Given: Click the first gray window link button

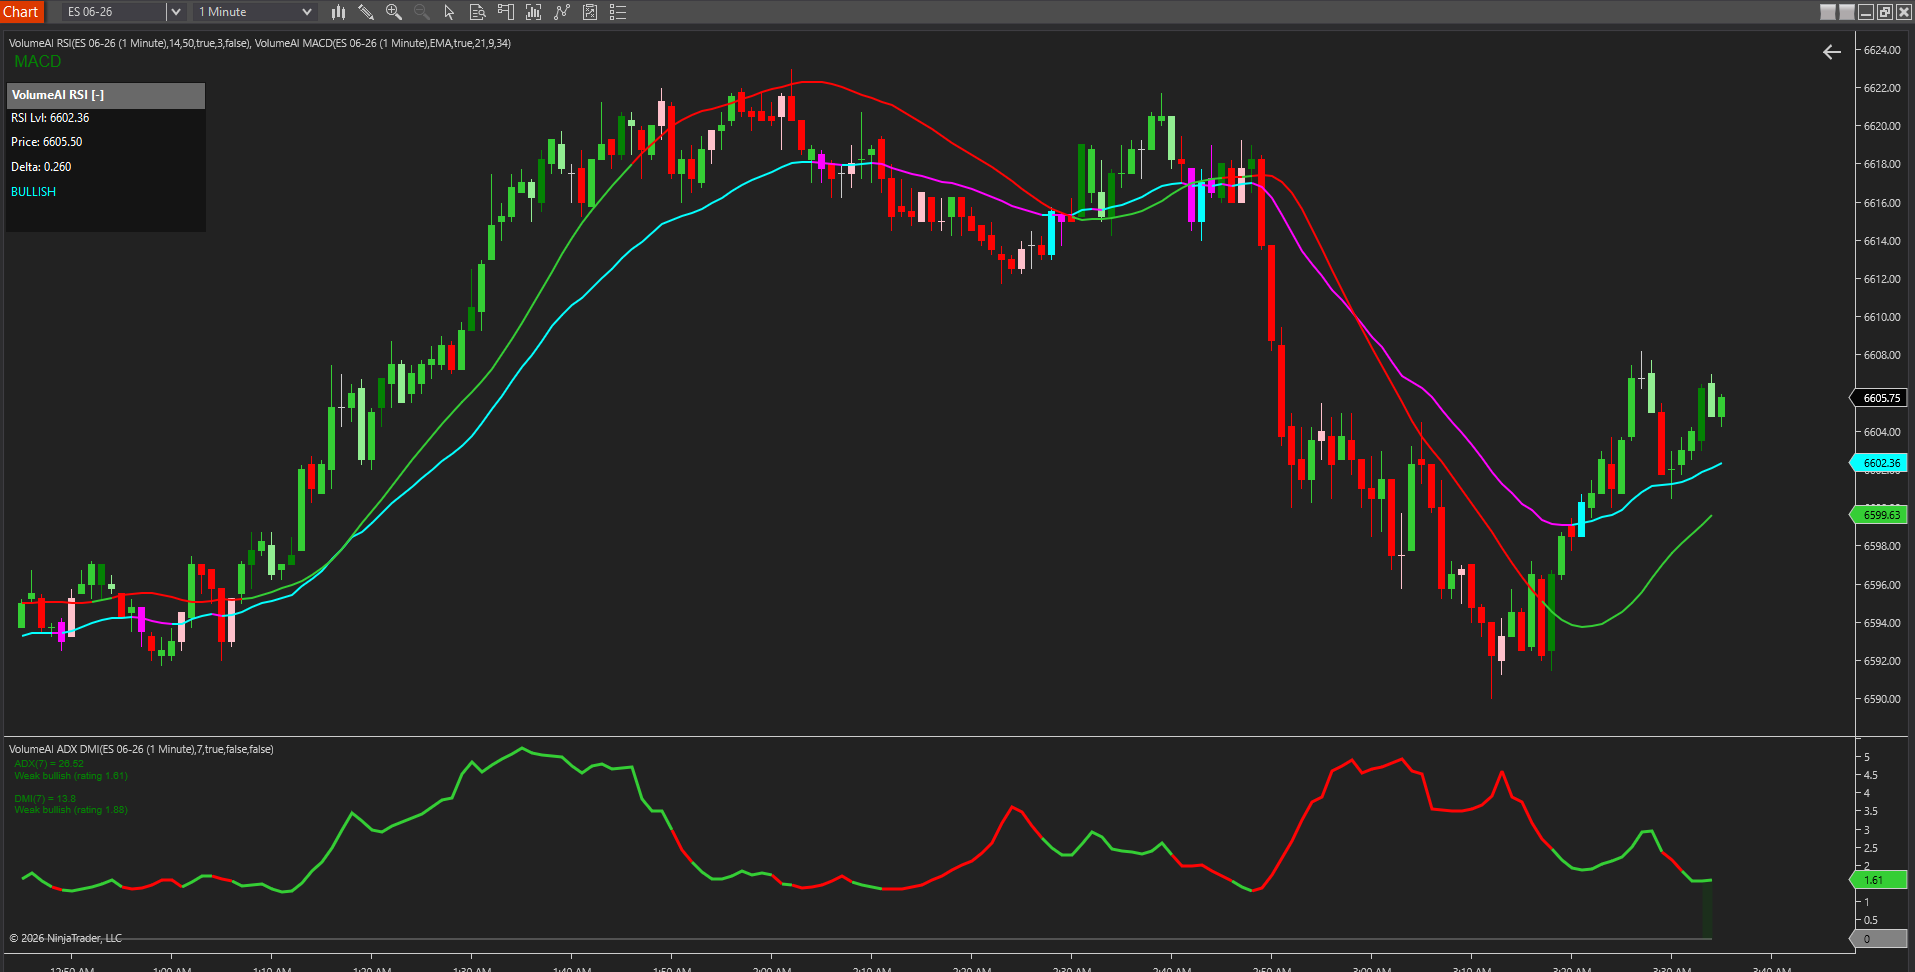Looking at the screenshot, I should tap(1828, 12).
